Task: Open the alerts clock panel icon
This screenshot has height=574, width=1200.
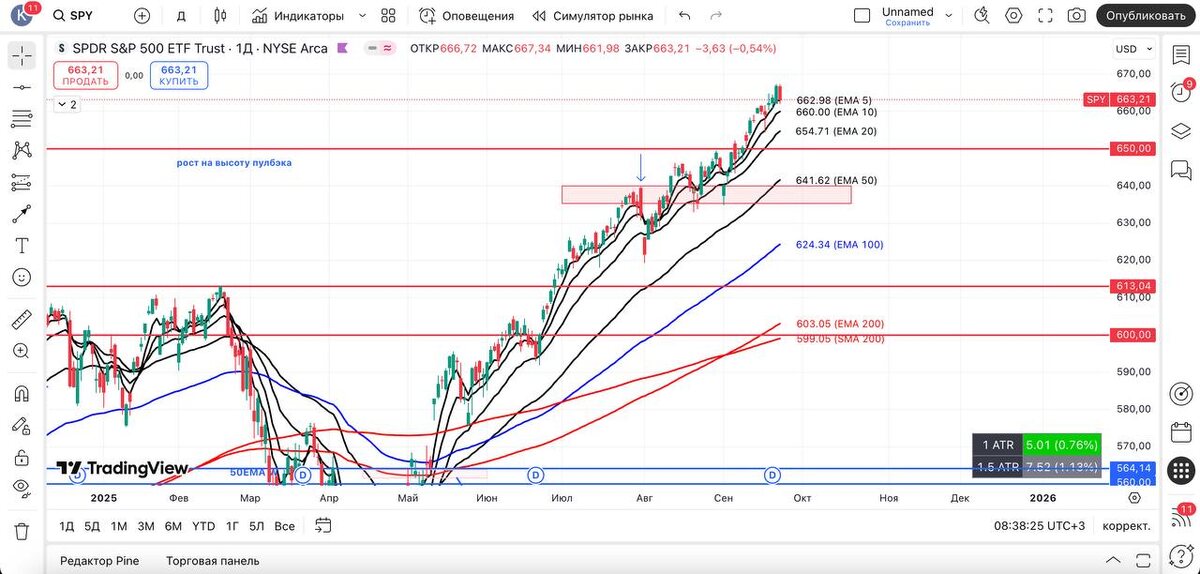Action: point(1182,91)
